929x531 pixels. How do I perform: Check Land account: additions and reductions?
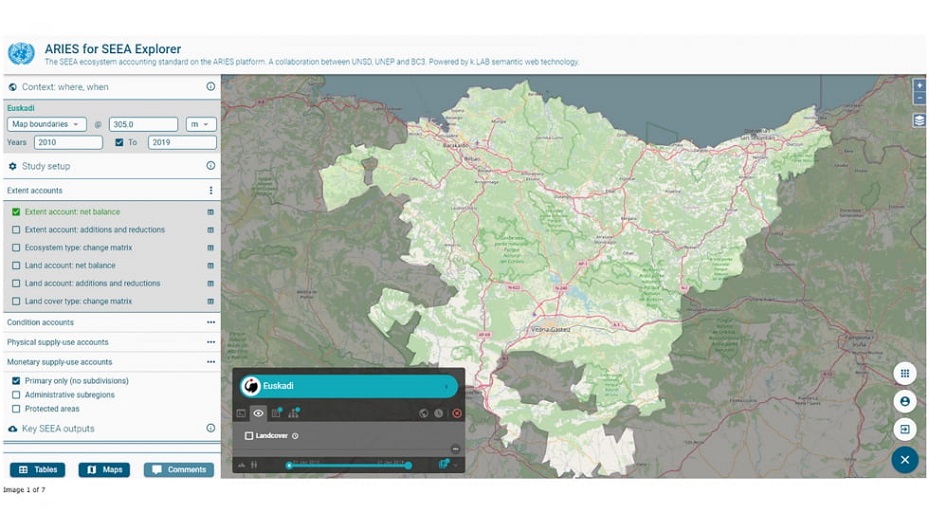coord(16,283)
